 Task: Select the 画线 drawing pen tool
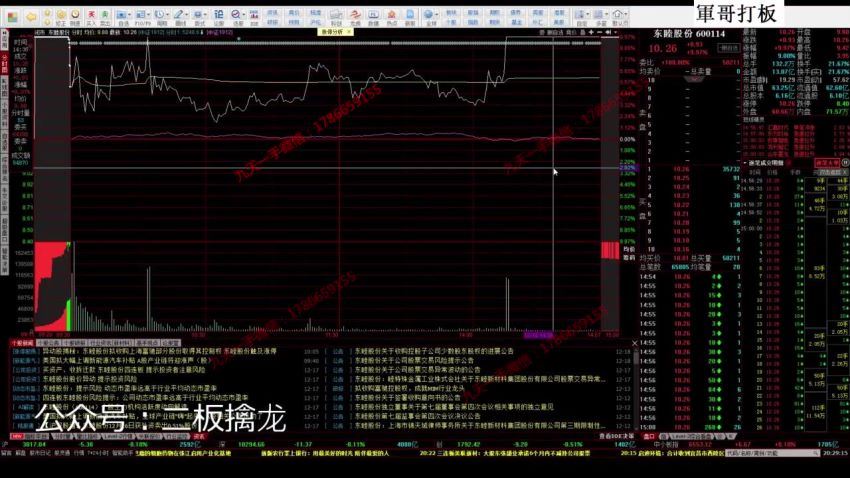tap(178, 15)
